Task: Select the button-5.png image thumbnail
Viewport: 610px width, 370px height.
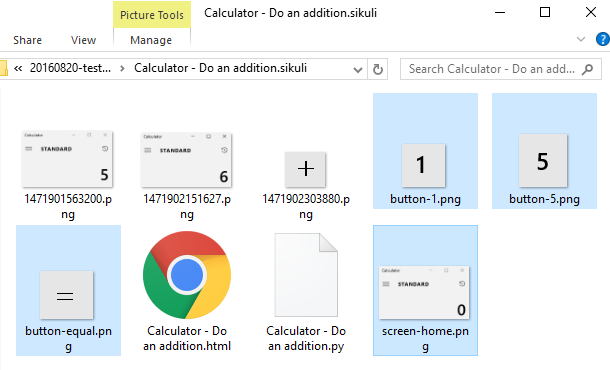Action: (543, 161)
